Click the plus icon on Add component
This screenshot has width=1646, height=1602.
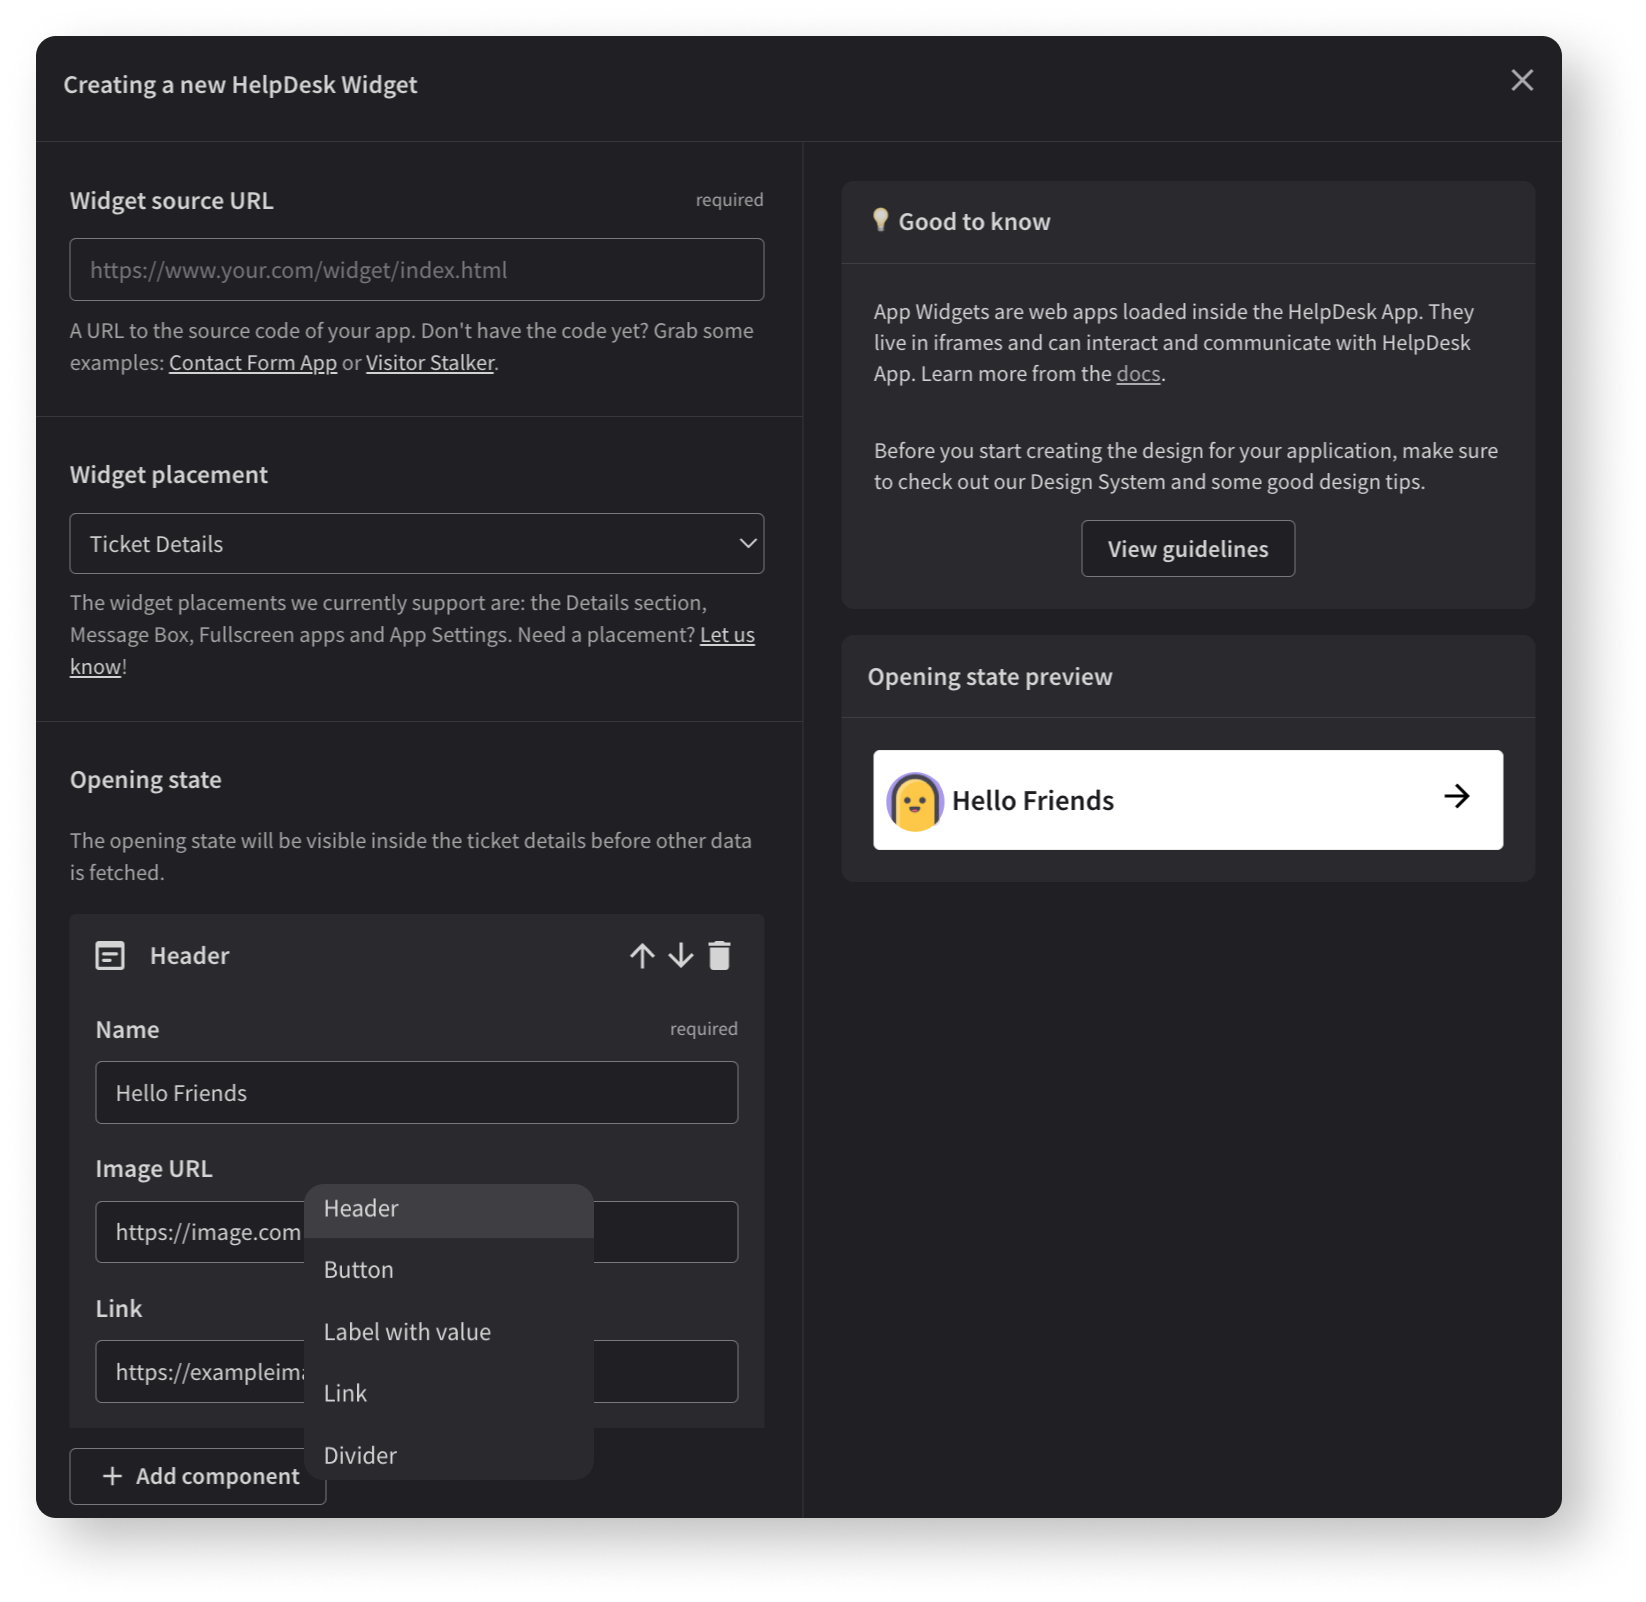click(111, 1475)
